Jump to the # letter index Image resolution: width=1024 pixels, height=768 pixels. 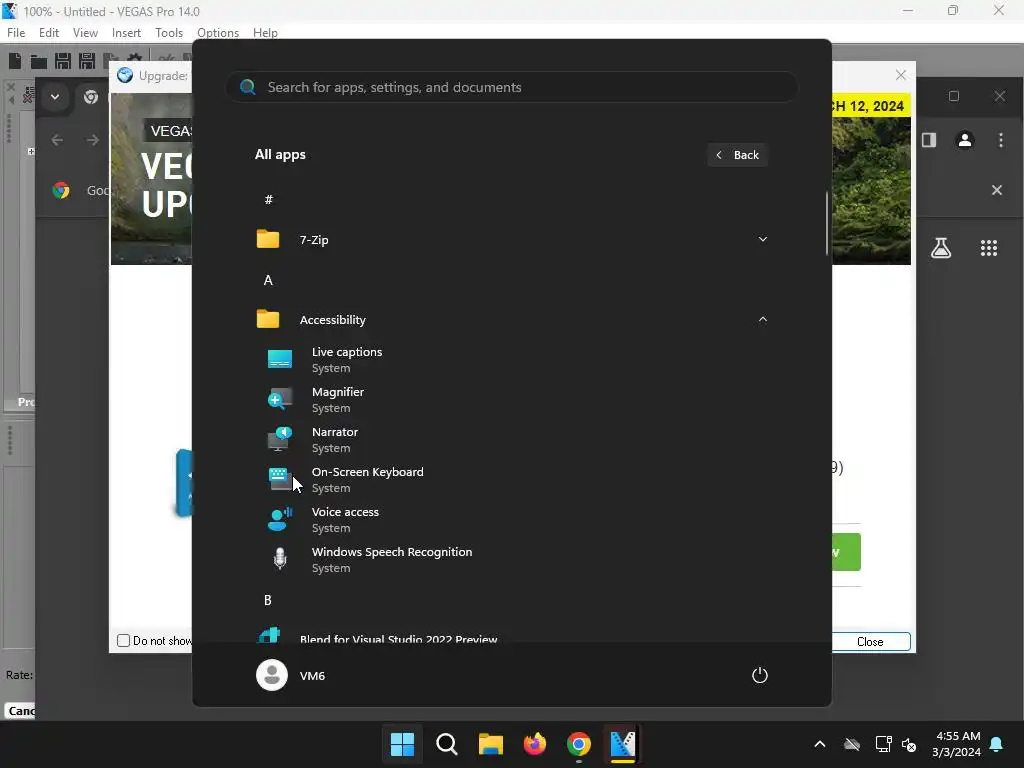point(268,200)
